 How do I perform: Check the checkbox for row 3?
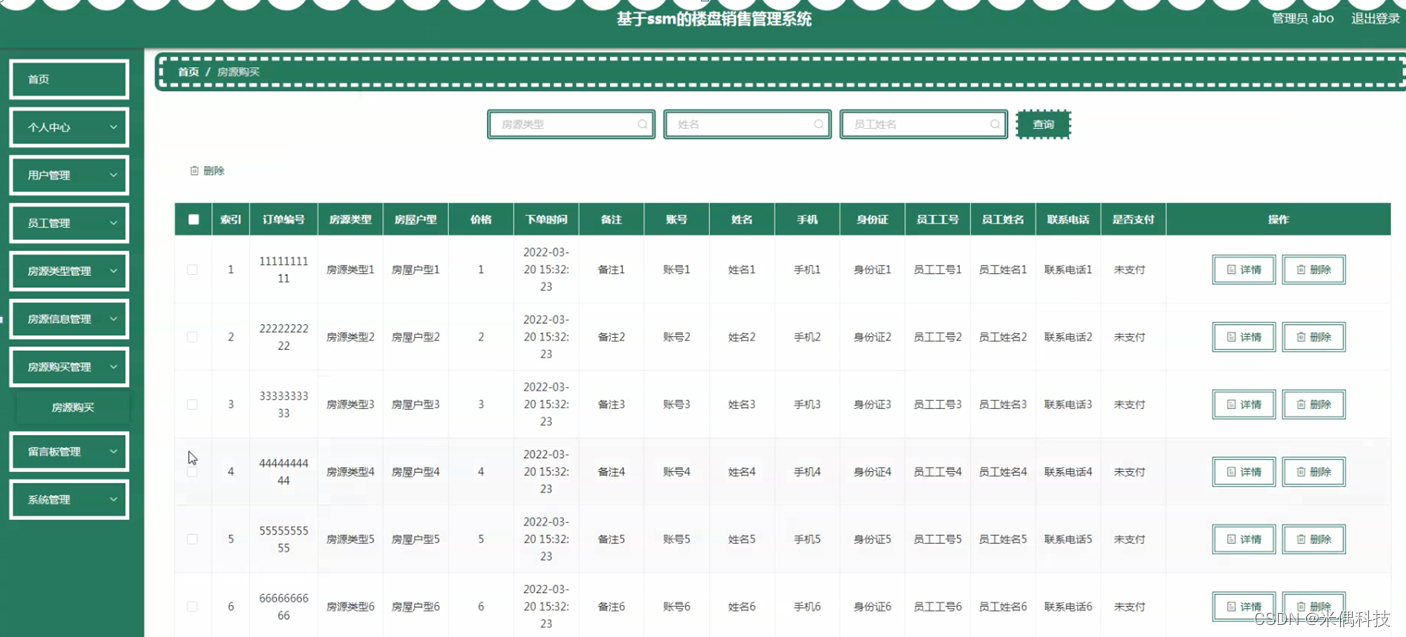pyautogui.click(x=192, y=405)
